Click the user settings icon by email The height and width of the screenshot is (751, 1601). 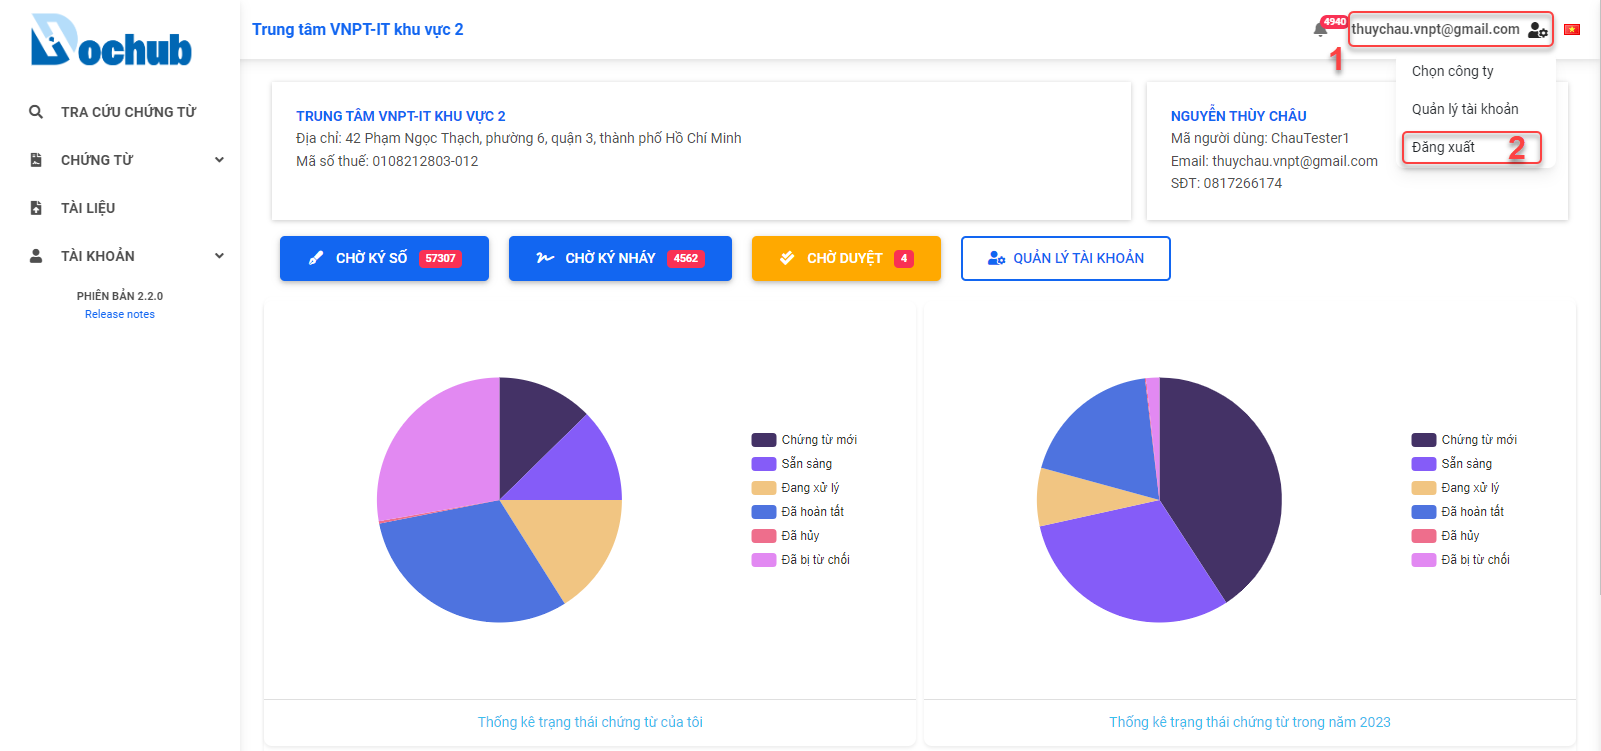pos(1538,31)
